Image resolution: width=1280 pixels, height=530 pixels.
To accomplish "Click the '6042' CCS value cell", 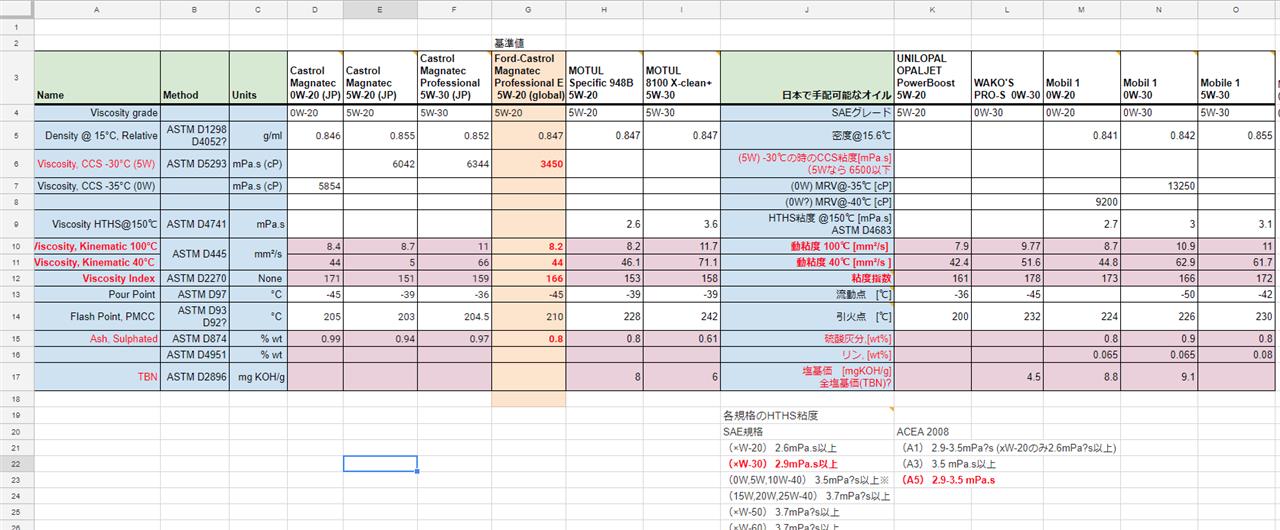I will point(380,164).
